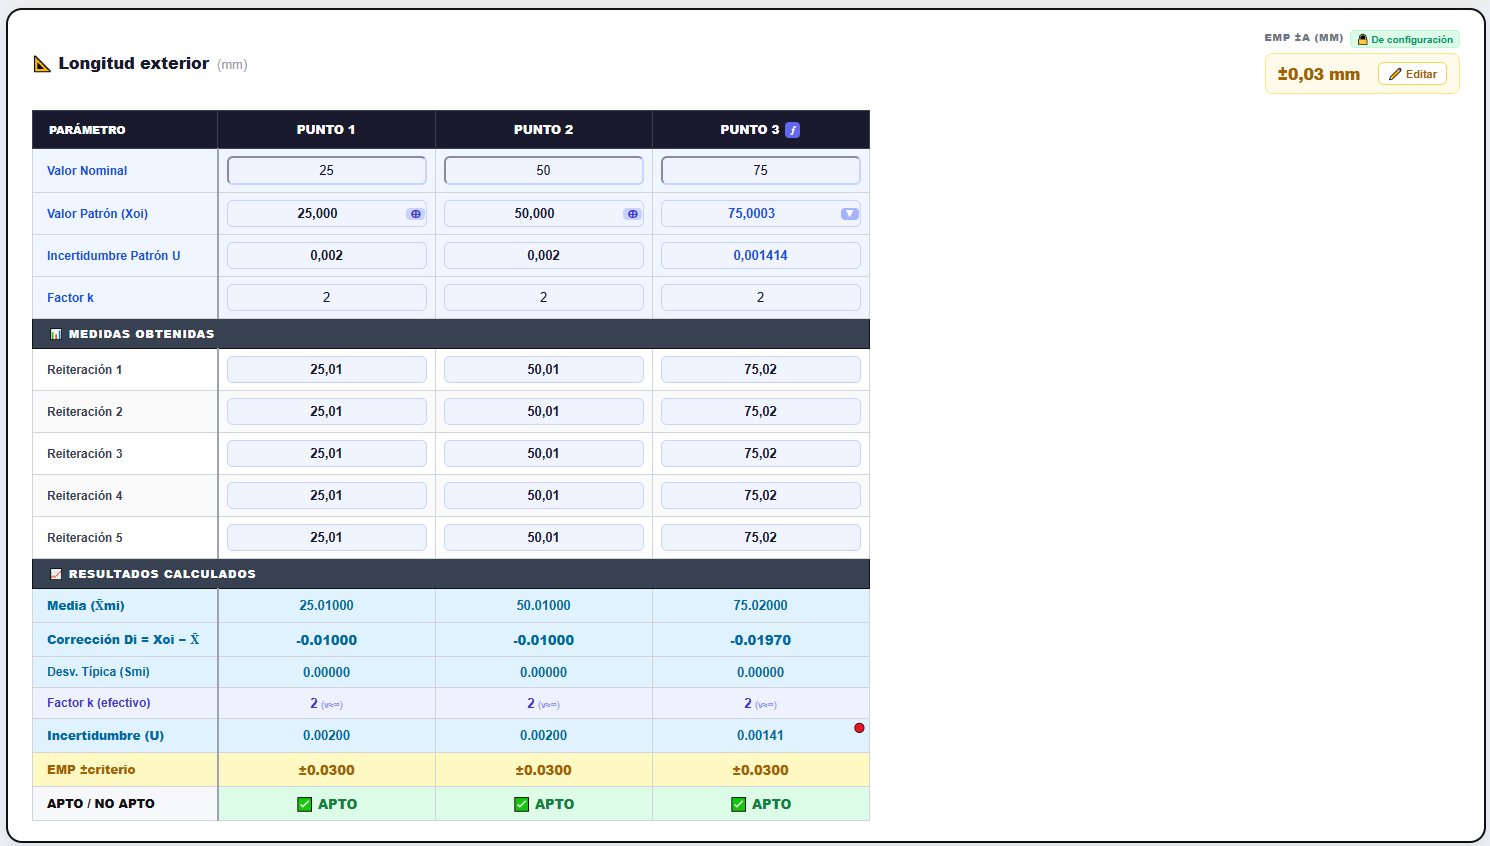Screen dimensions: 1490x846
Task: Click the globe icon in the 50,000 field
Action: coord(632,214)
